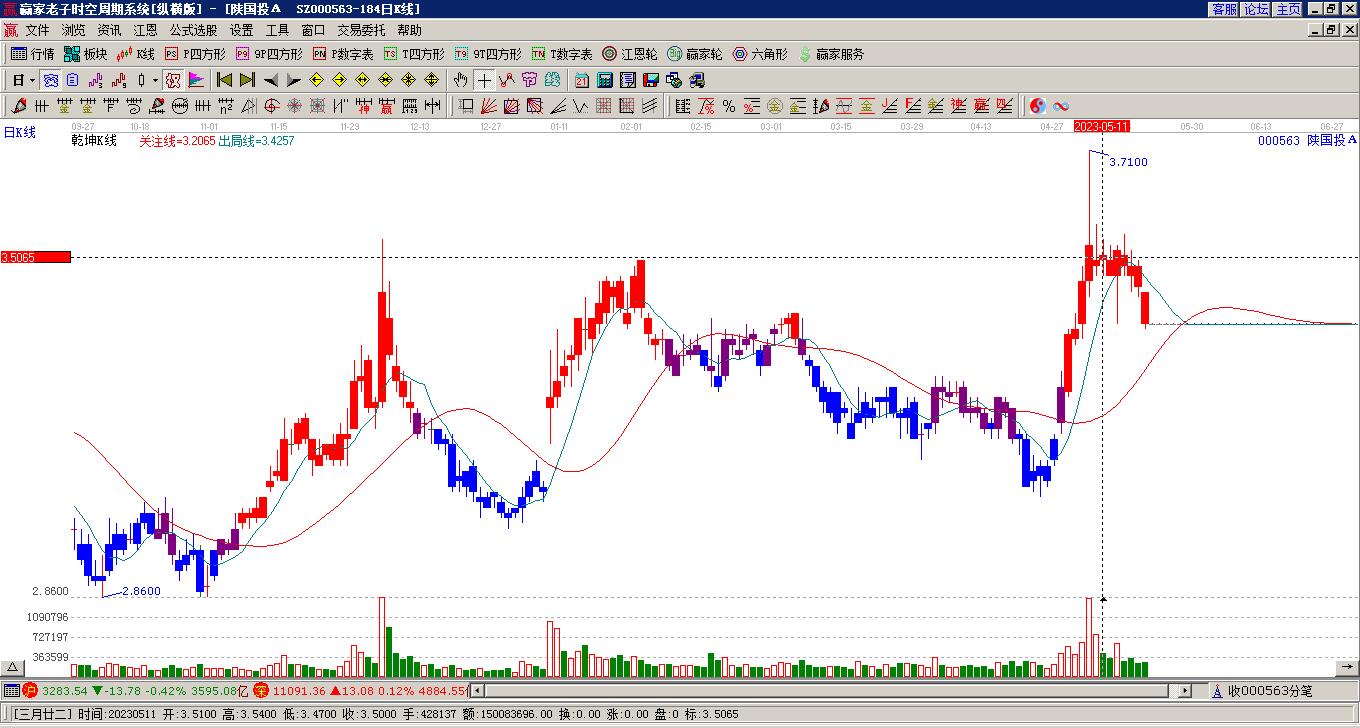1360x728 pixels.
Task: Click the 论坛 forum button
Action: point(1256,9)
